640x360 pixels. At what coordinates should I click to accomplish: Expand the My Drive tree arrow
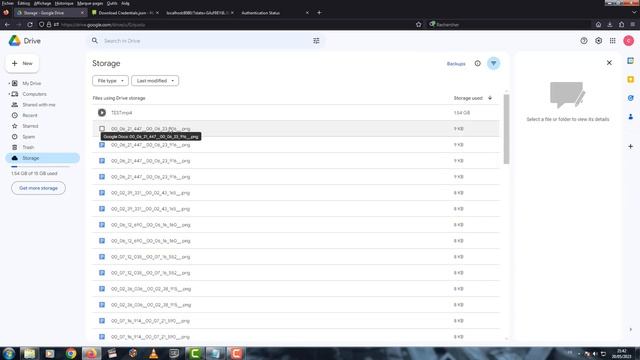click(x=9, y=83)
